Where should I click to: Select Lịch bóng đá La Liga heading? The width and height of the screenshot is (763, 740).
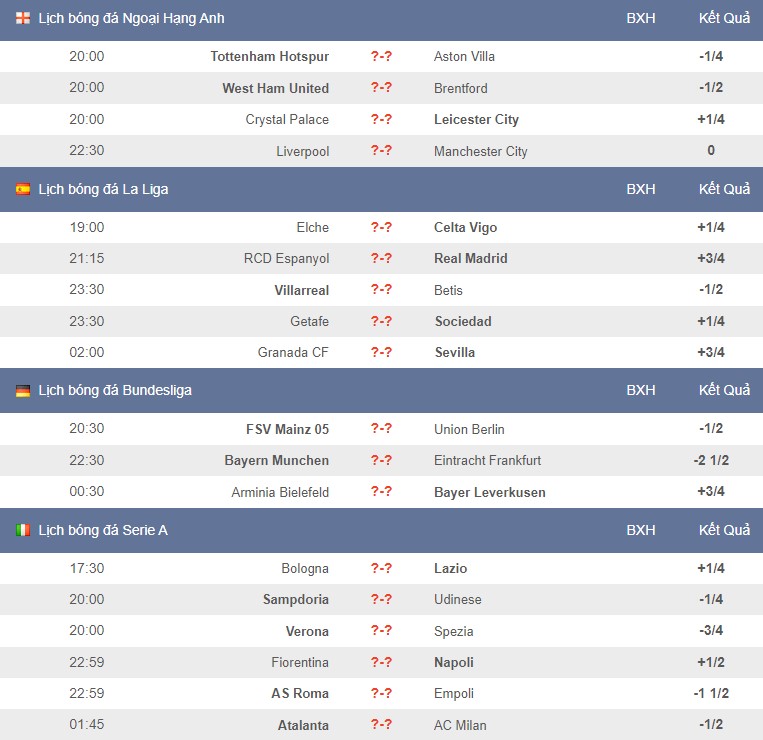coord(103,189)
